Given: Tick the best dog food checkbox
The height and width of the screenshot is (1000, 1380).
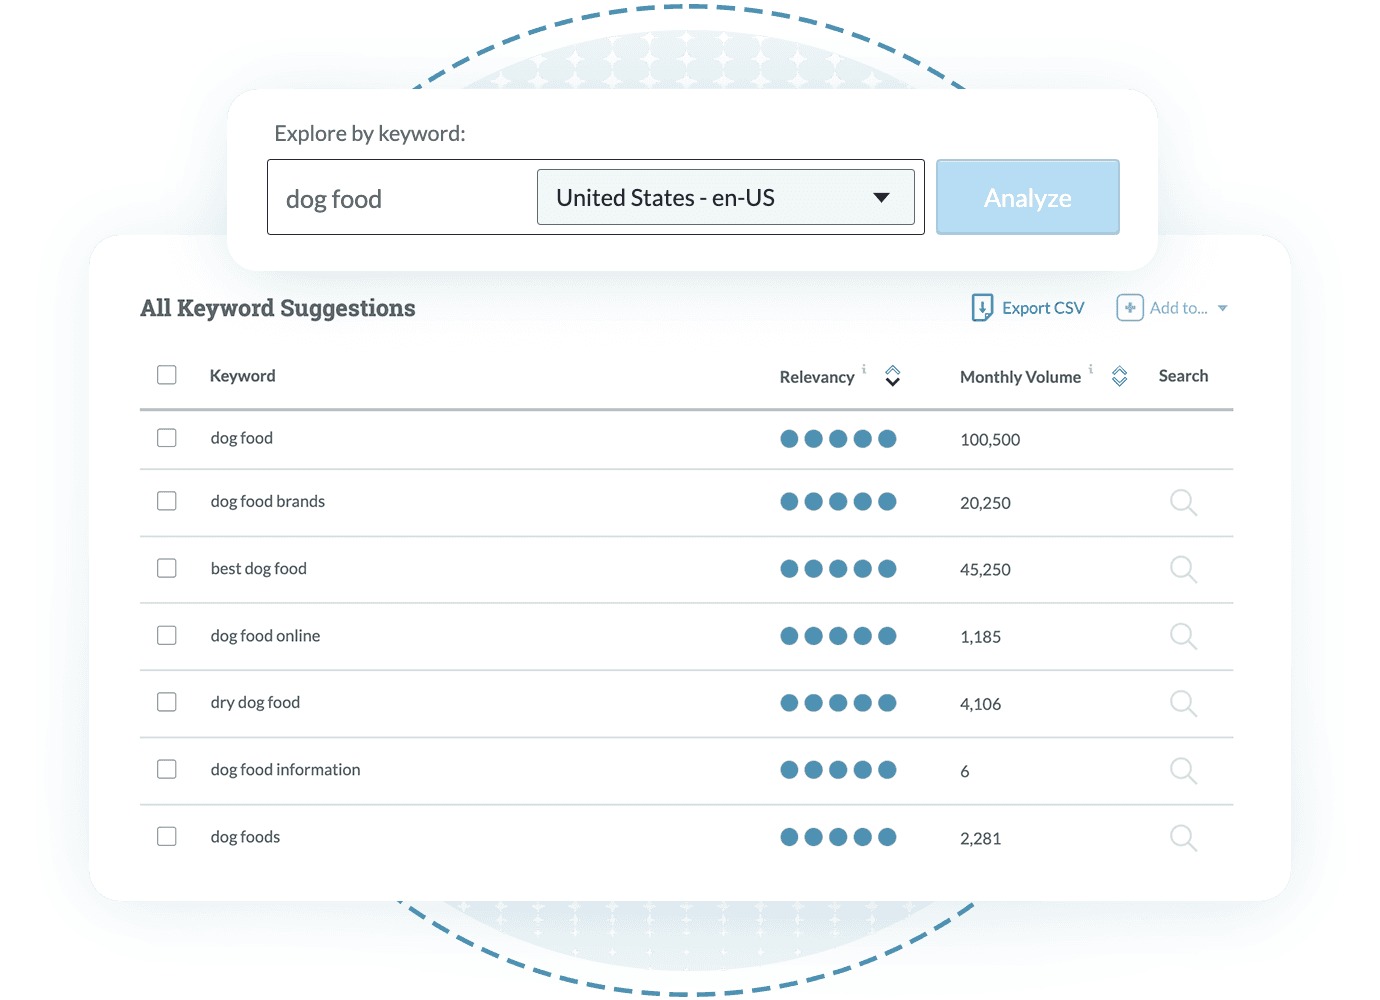Looking at the screenshot, I should point(167,568).
